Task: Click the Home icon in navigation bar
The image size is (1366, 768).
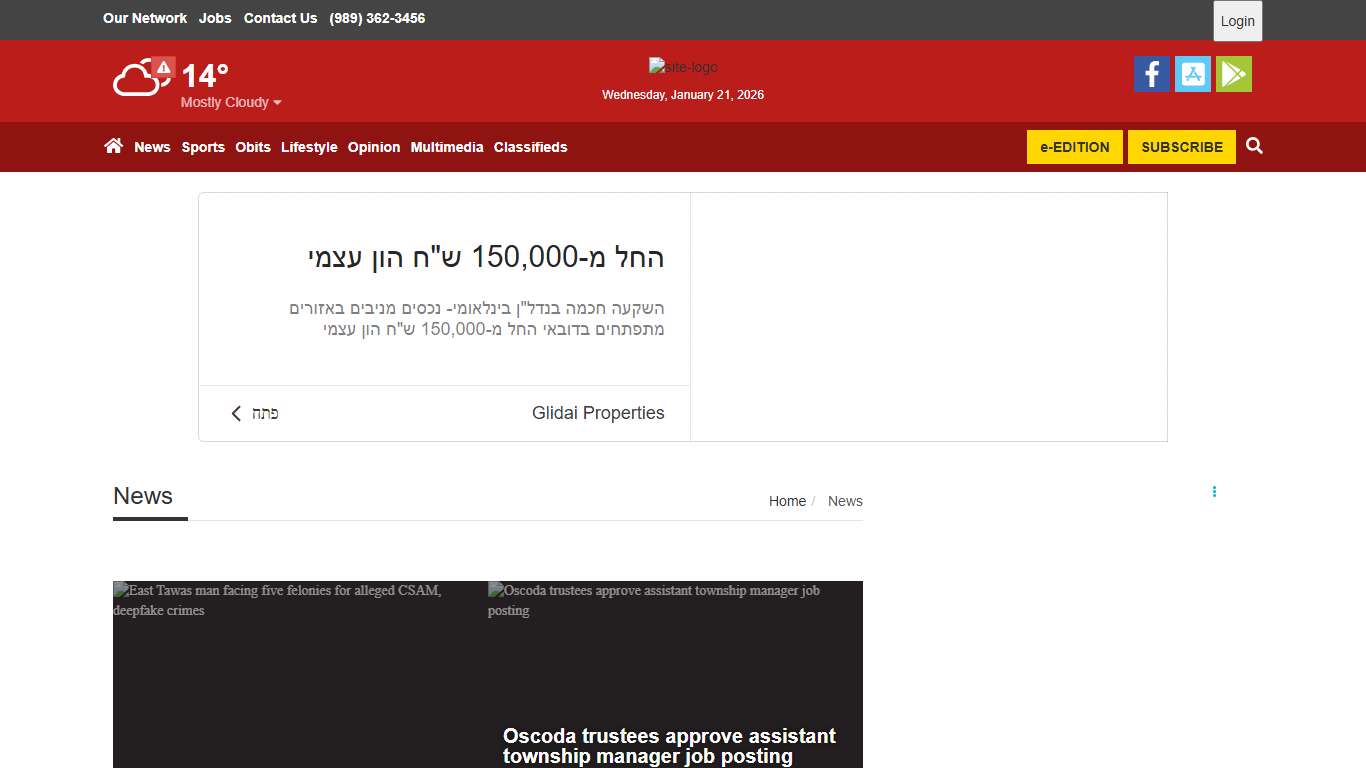Action: point(114,146)
